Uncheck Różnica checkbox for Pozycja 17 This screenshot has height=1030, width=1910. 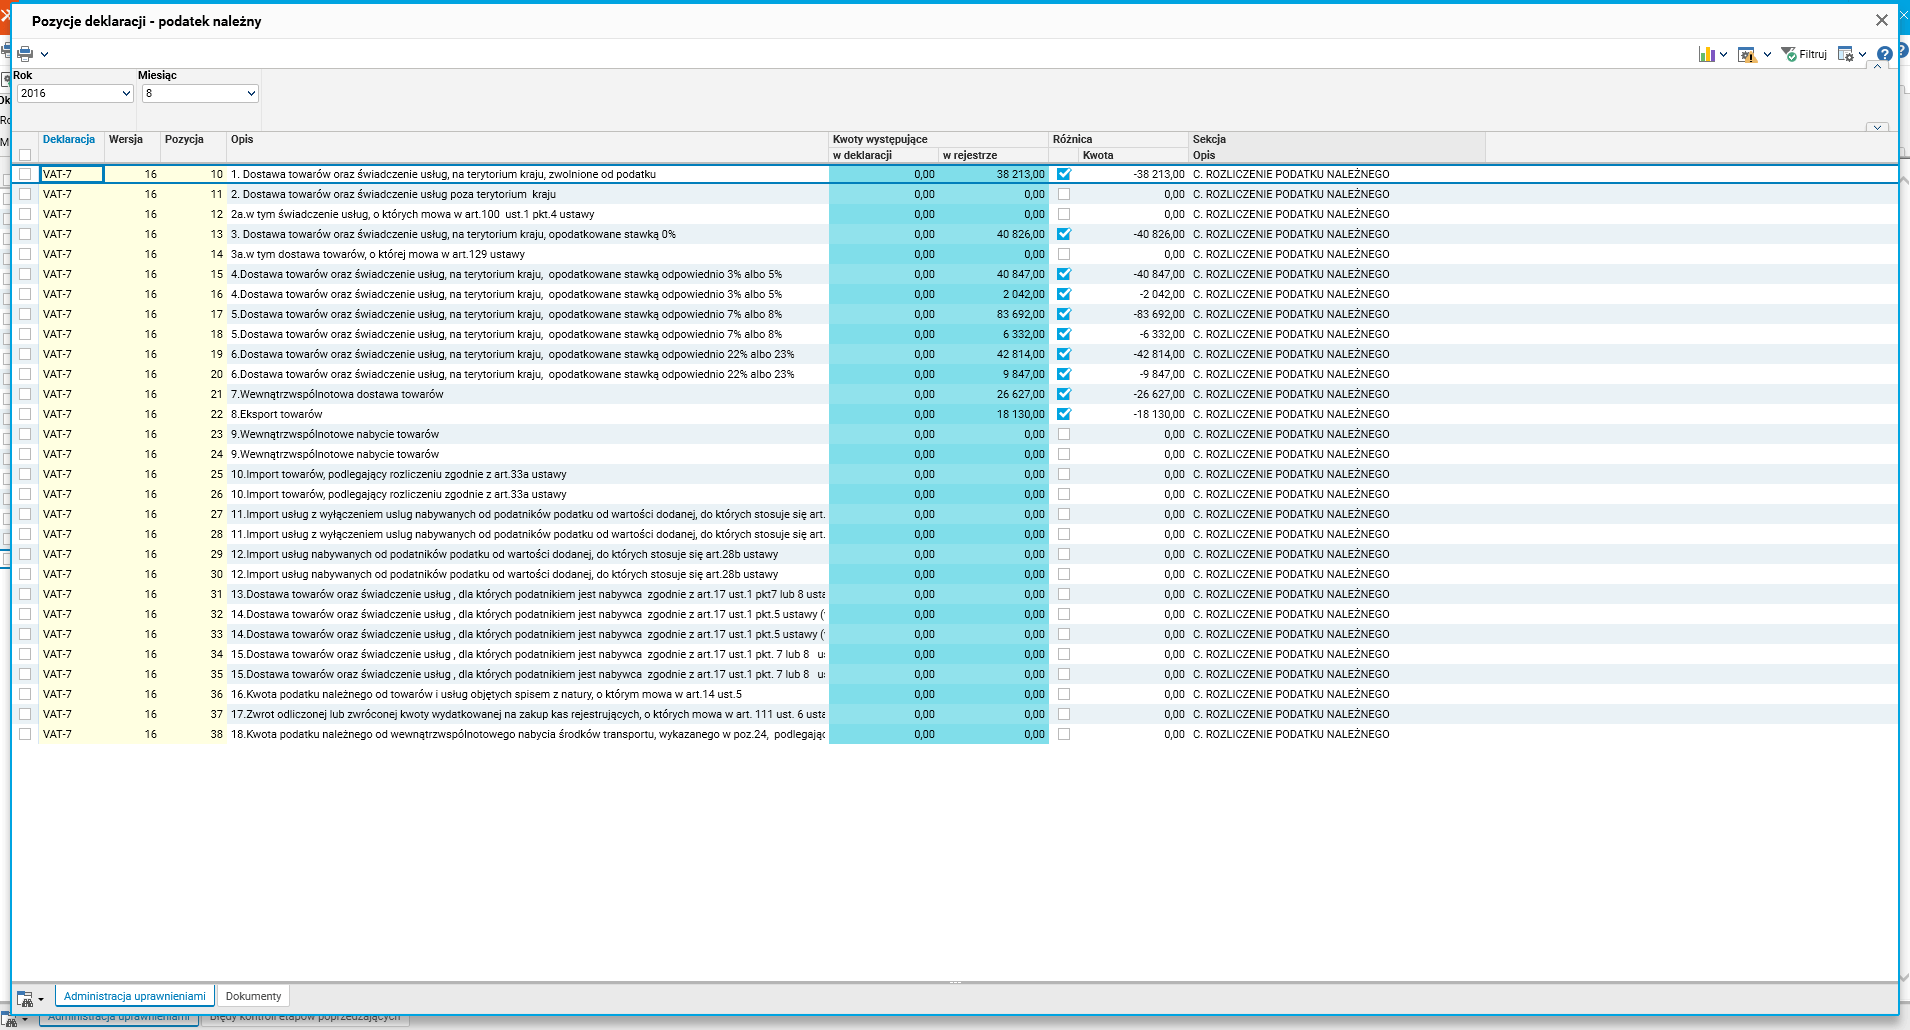[1064, 314]
